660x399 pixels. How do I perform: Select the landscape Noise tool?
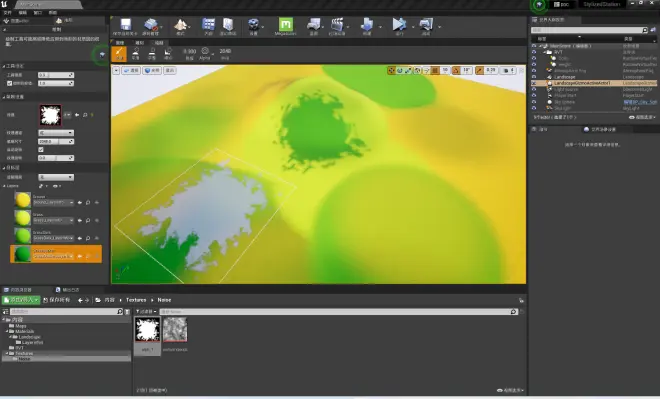(x=168, y=54)
